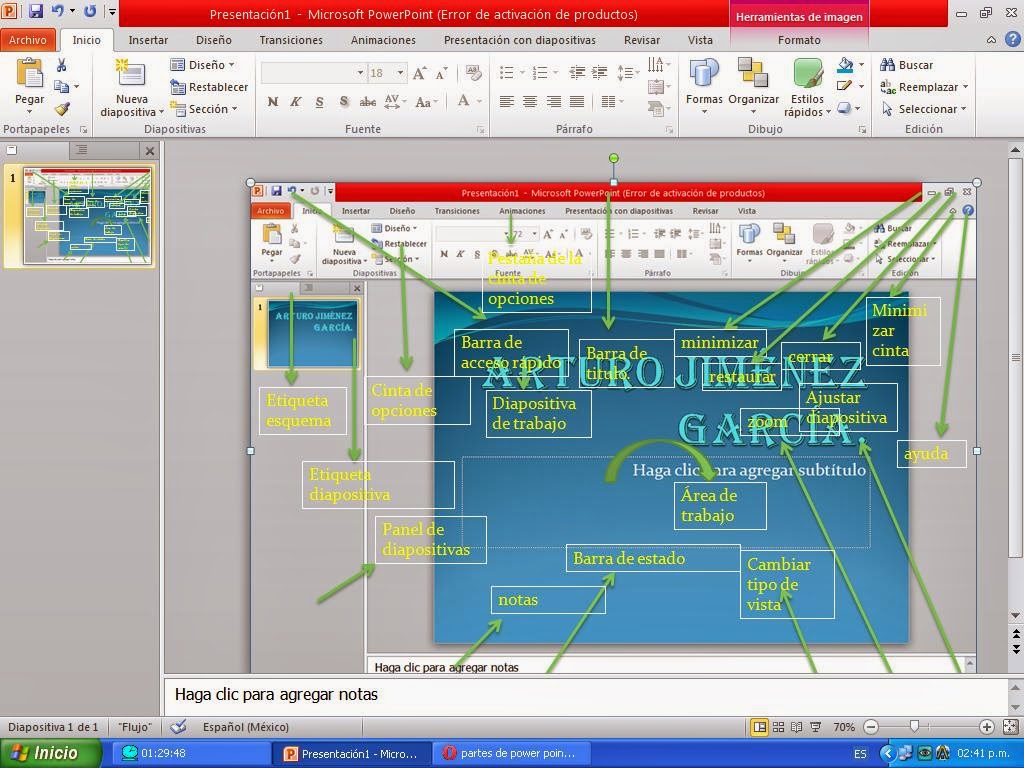The image size is (1024, 768).
Task: Open the Nueva diapositiva icon
Action: click(131, 74)
